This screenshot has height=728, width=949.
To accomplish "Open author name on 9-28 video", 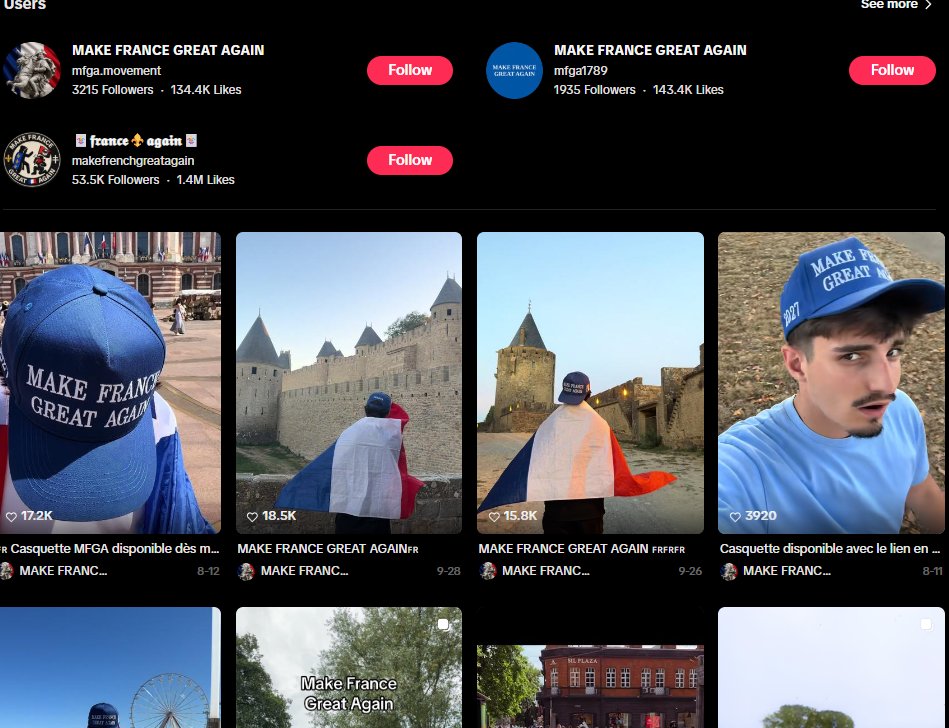I will click(x=304, y=571).
